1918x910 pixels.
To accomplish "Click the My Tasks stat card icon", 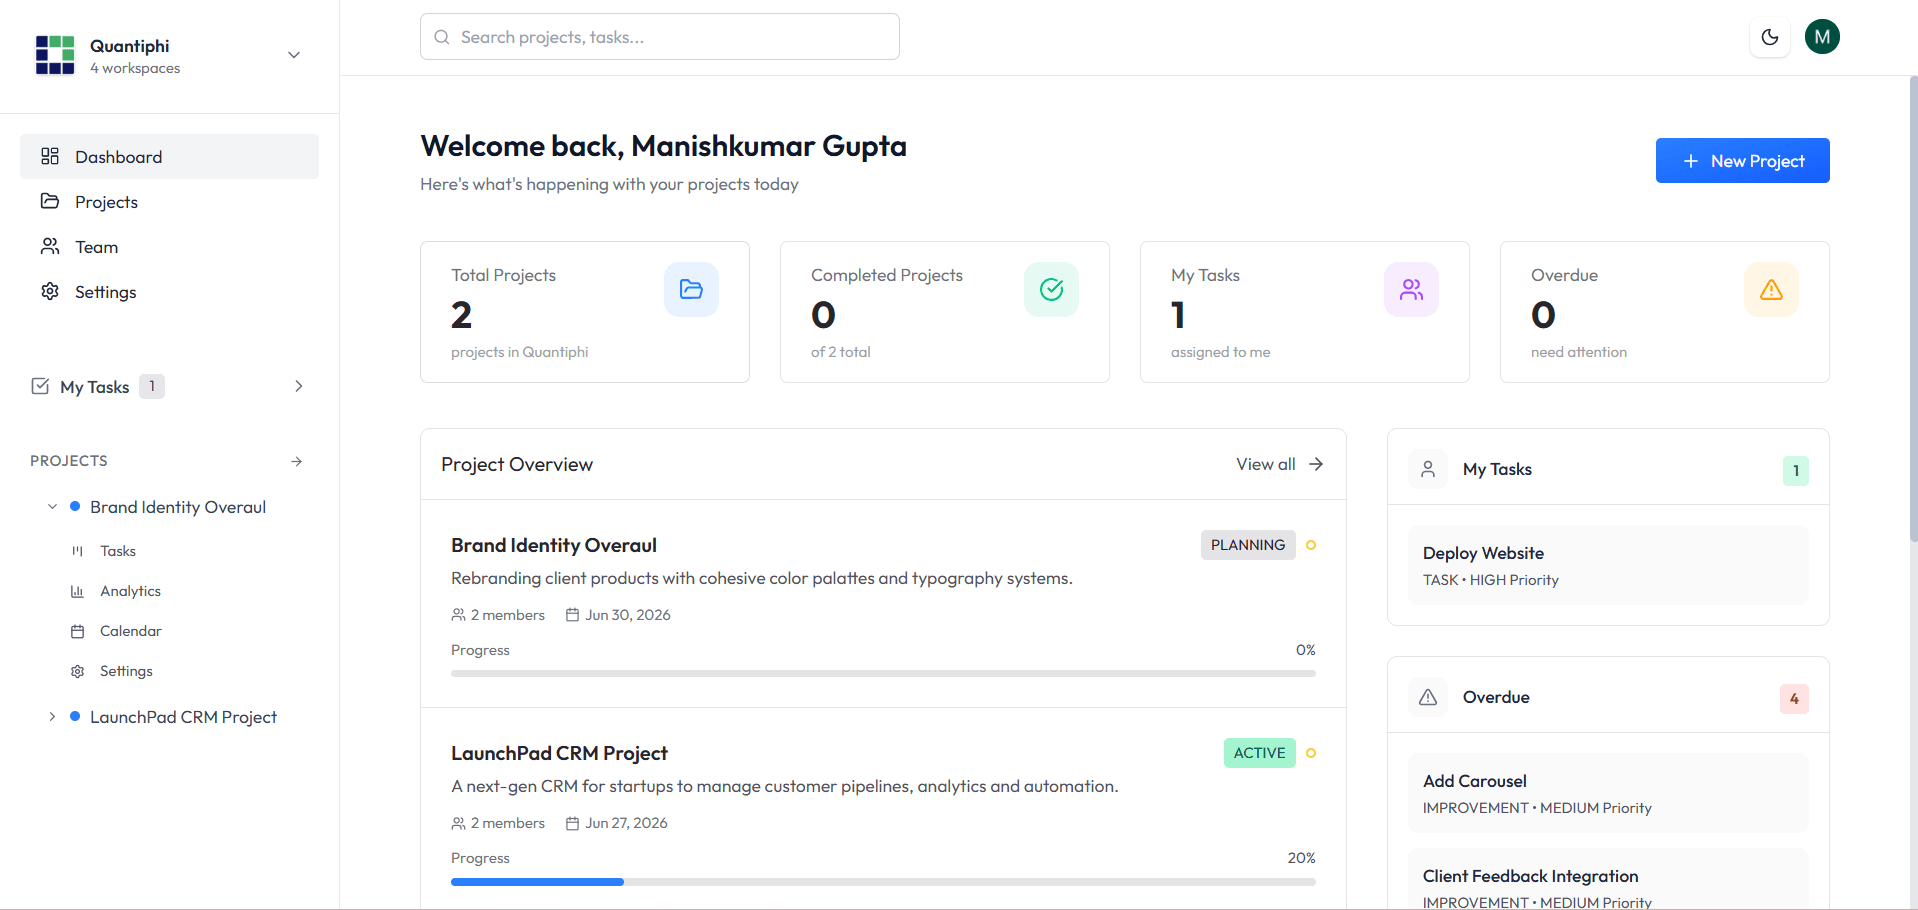I will pyautogui.click(x=1411, y=289).
